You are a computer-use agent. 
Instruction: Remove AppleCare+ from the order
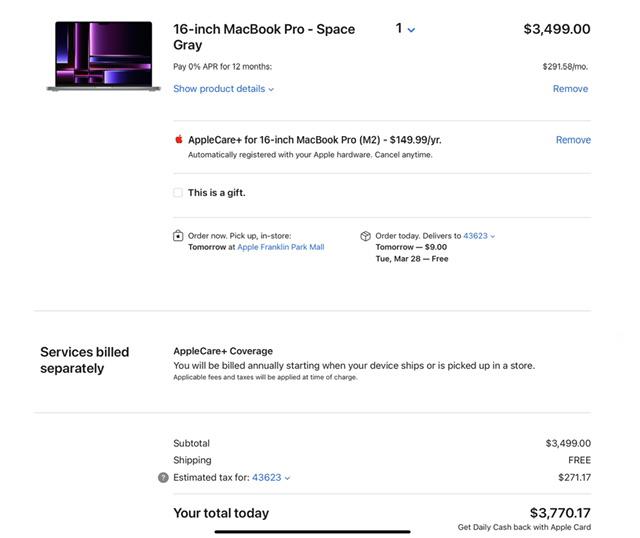coord(573,140)
